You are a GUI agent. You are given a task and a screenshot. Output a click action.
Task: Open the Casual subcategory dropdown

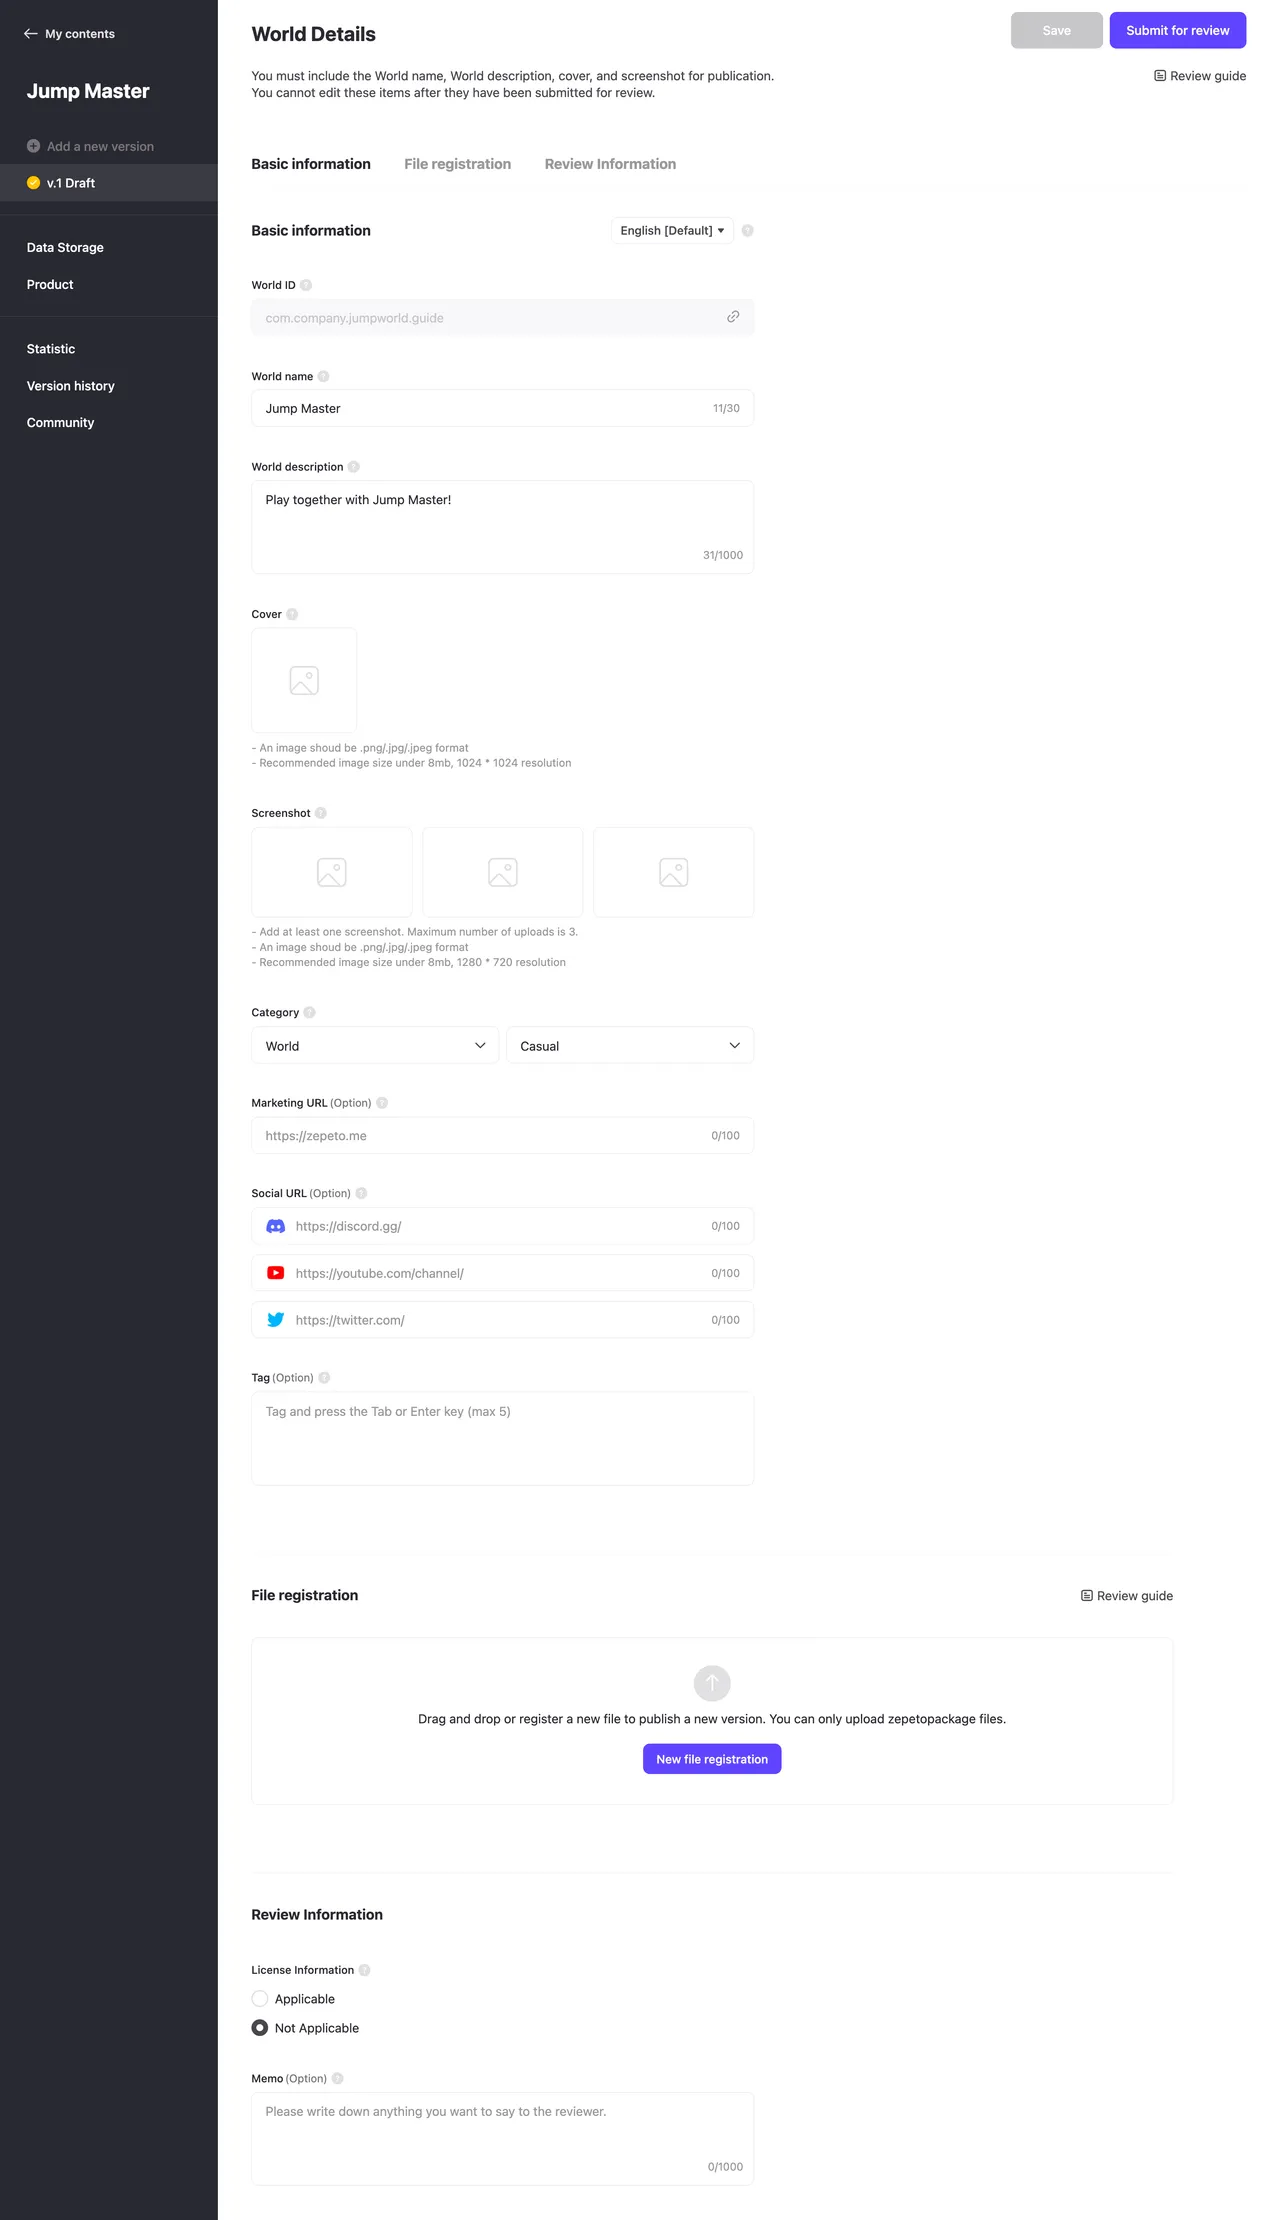[630, 1046]
